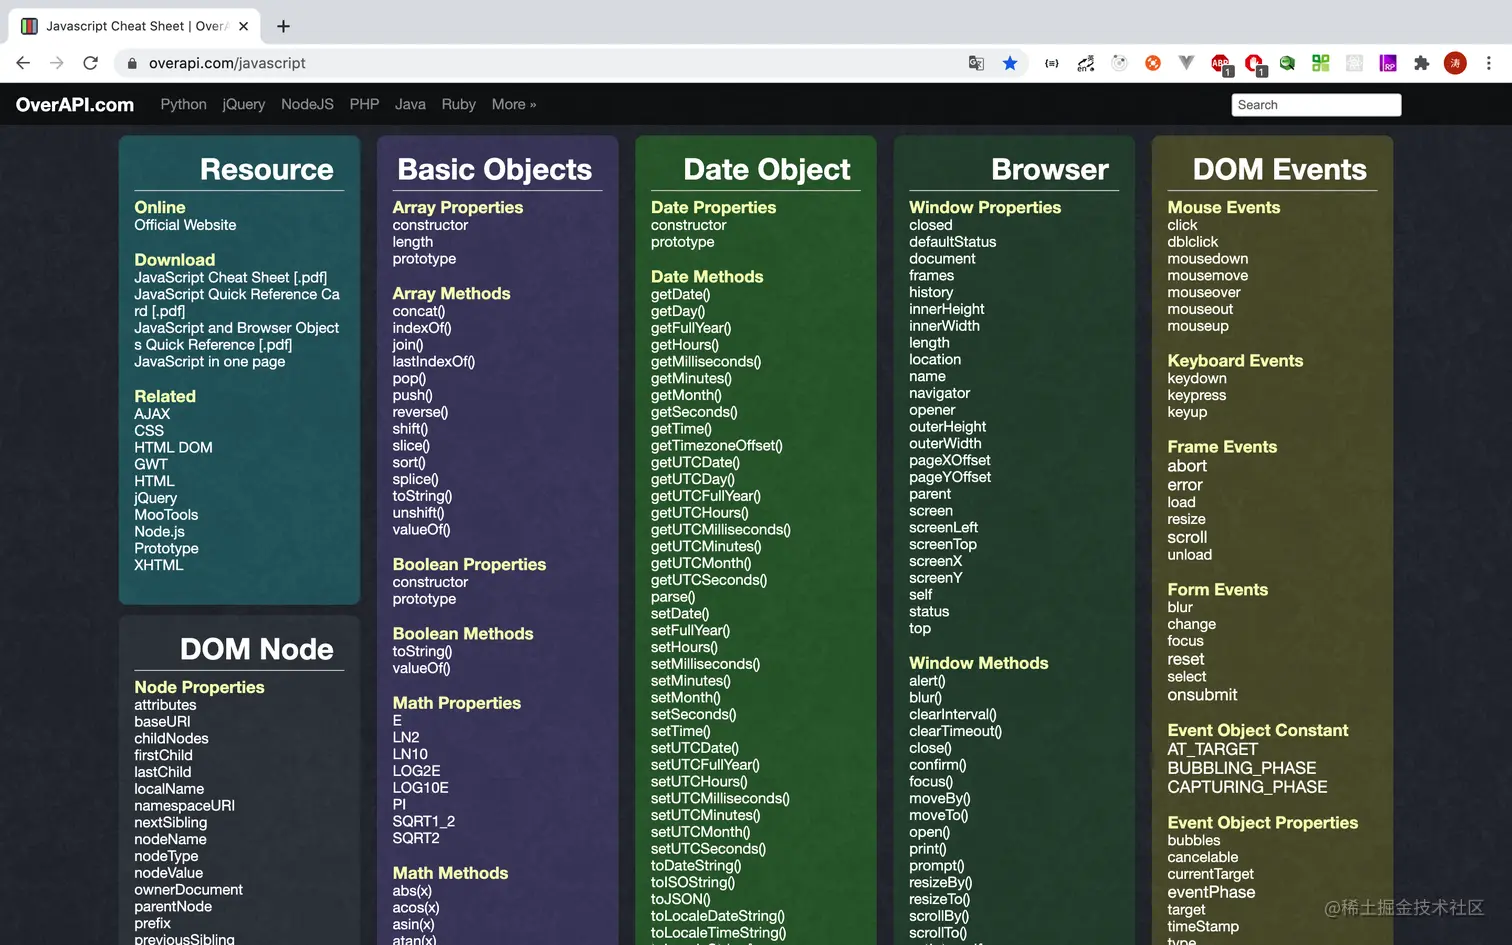The image size is (1512, 945).
Task: Click the green magnifier extension icon
Action: click(1288, 63)
